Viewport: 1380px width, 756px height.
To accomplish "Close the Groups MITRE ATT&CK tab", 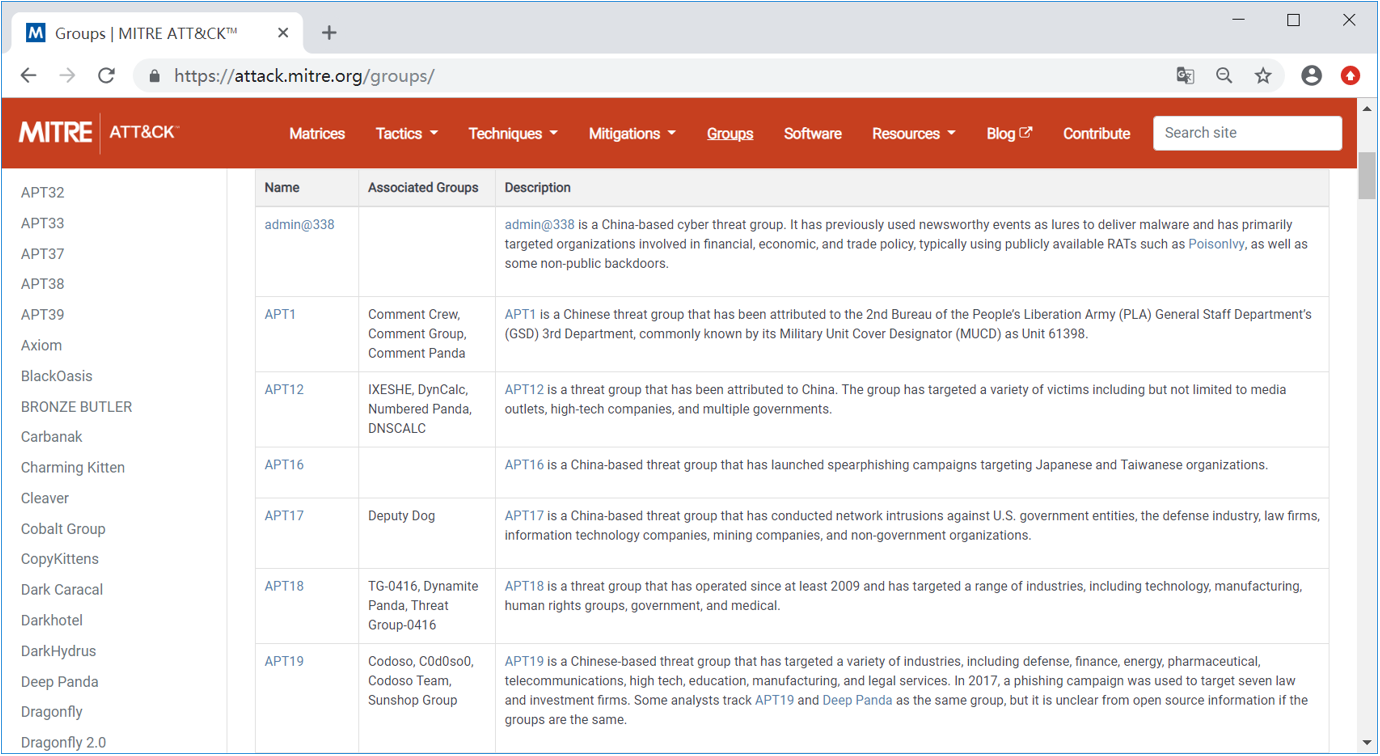I will tap(283, 33).
